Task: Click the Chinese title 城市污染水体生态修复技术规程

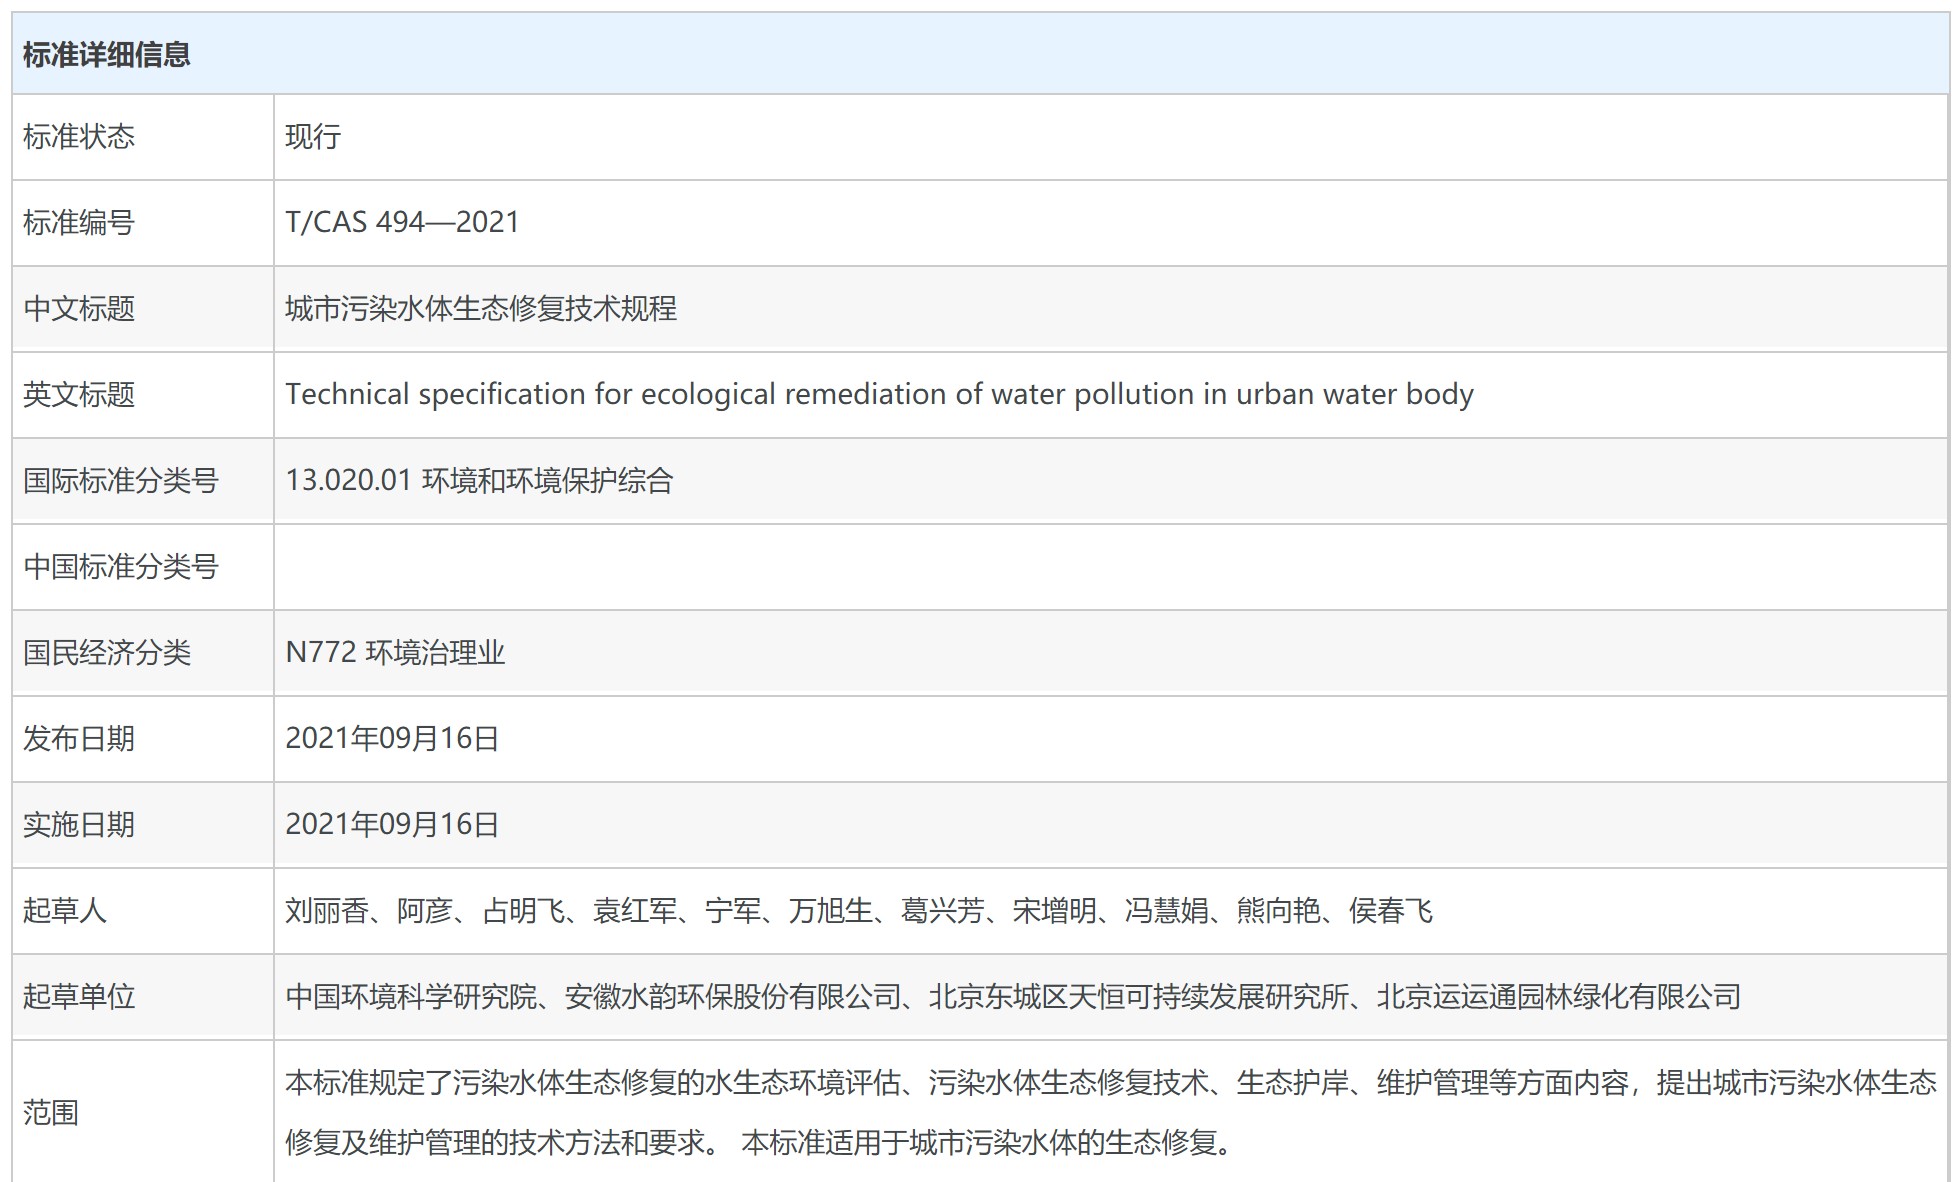Action: pyautogui.click(x=481, y=308)
